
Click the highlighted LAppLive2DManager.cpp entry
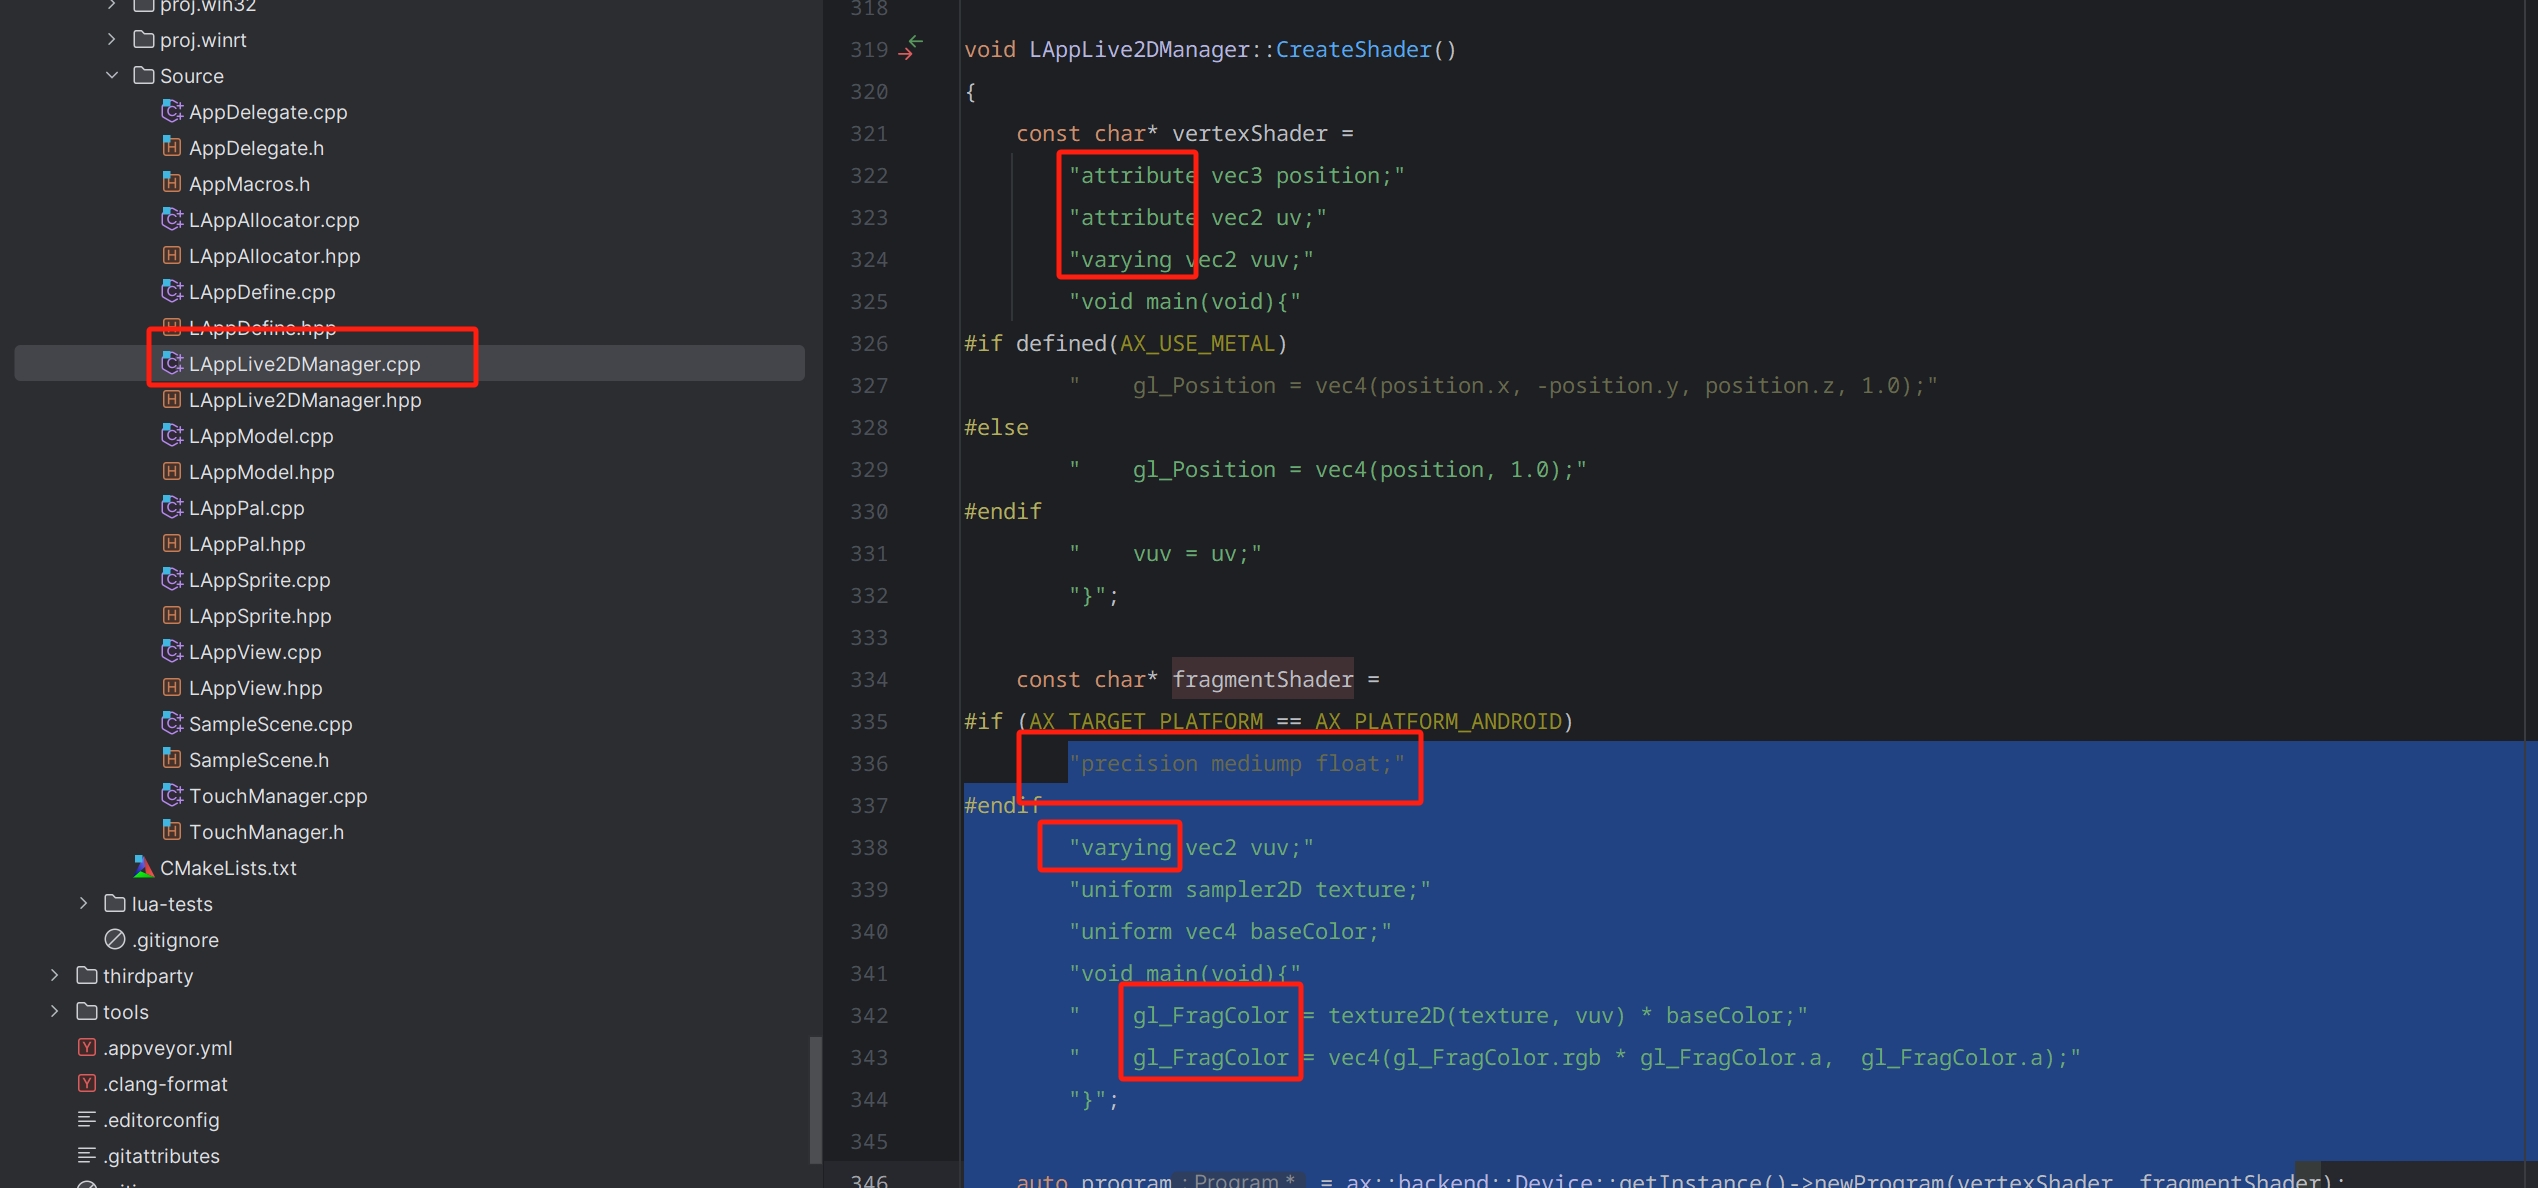(x=305, y=364)
